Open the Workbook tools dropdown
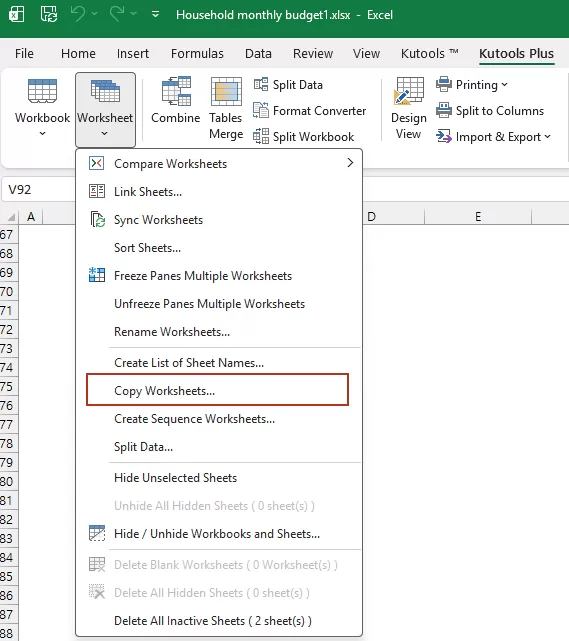Screen dimensions: 569x641 tap(43, 108)
